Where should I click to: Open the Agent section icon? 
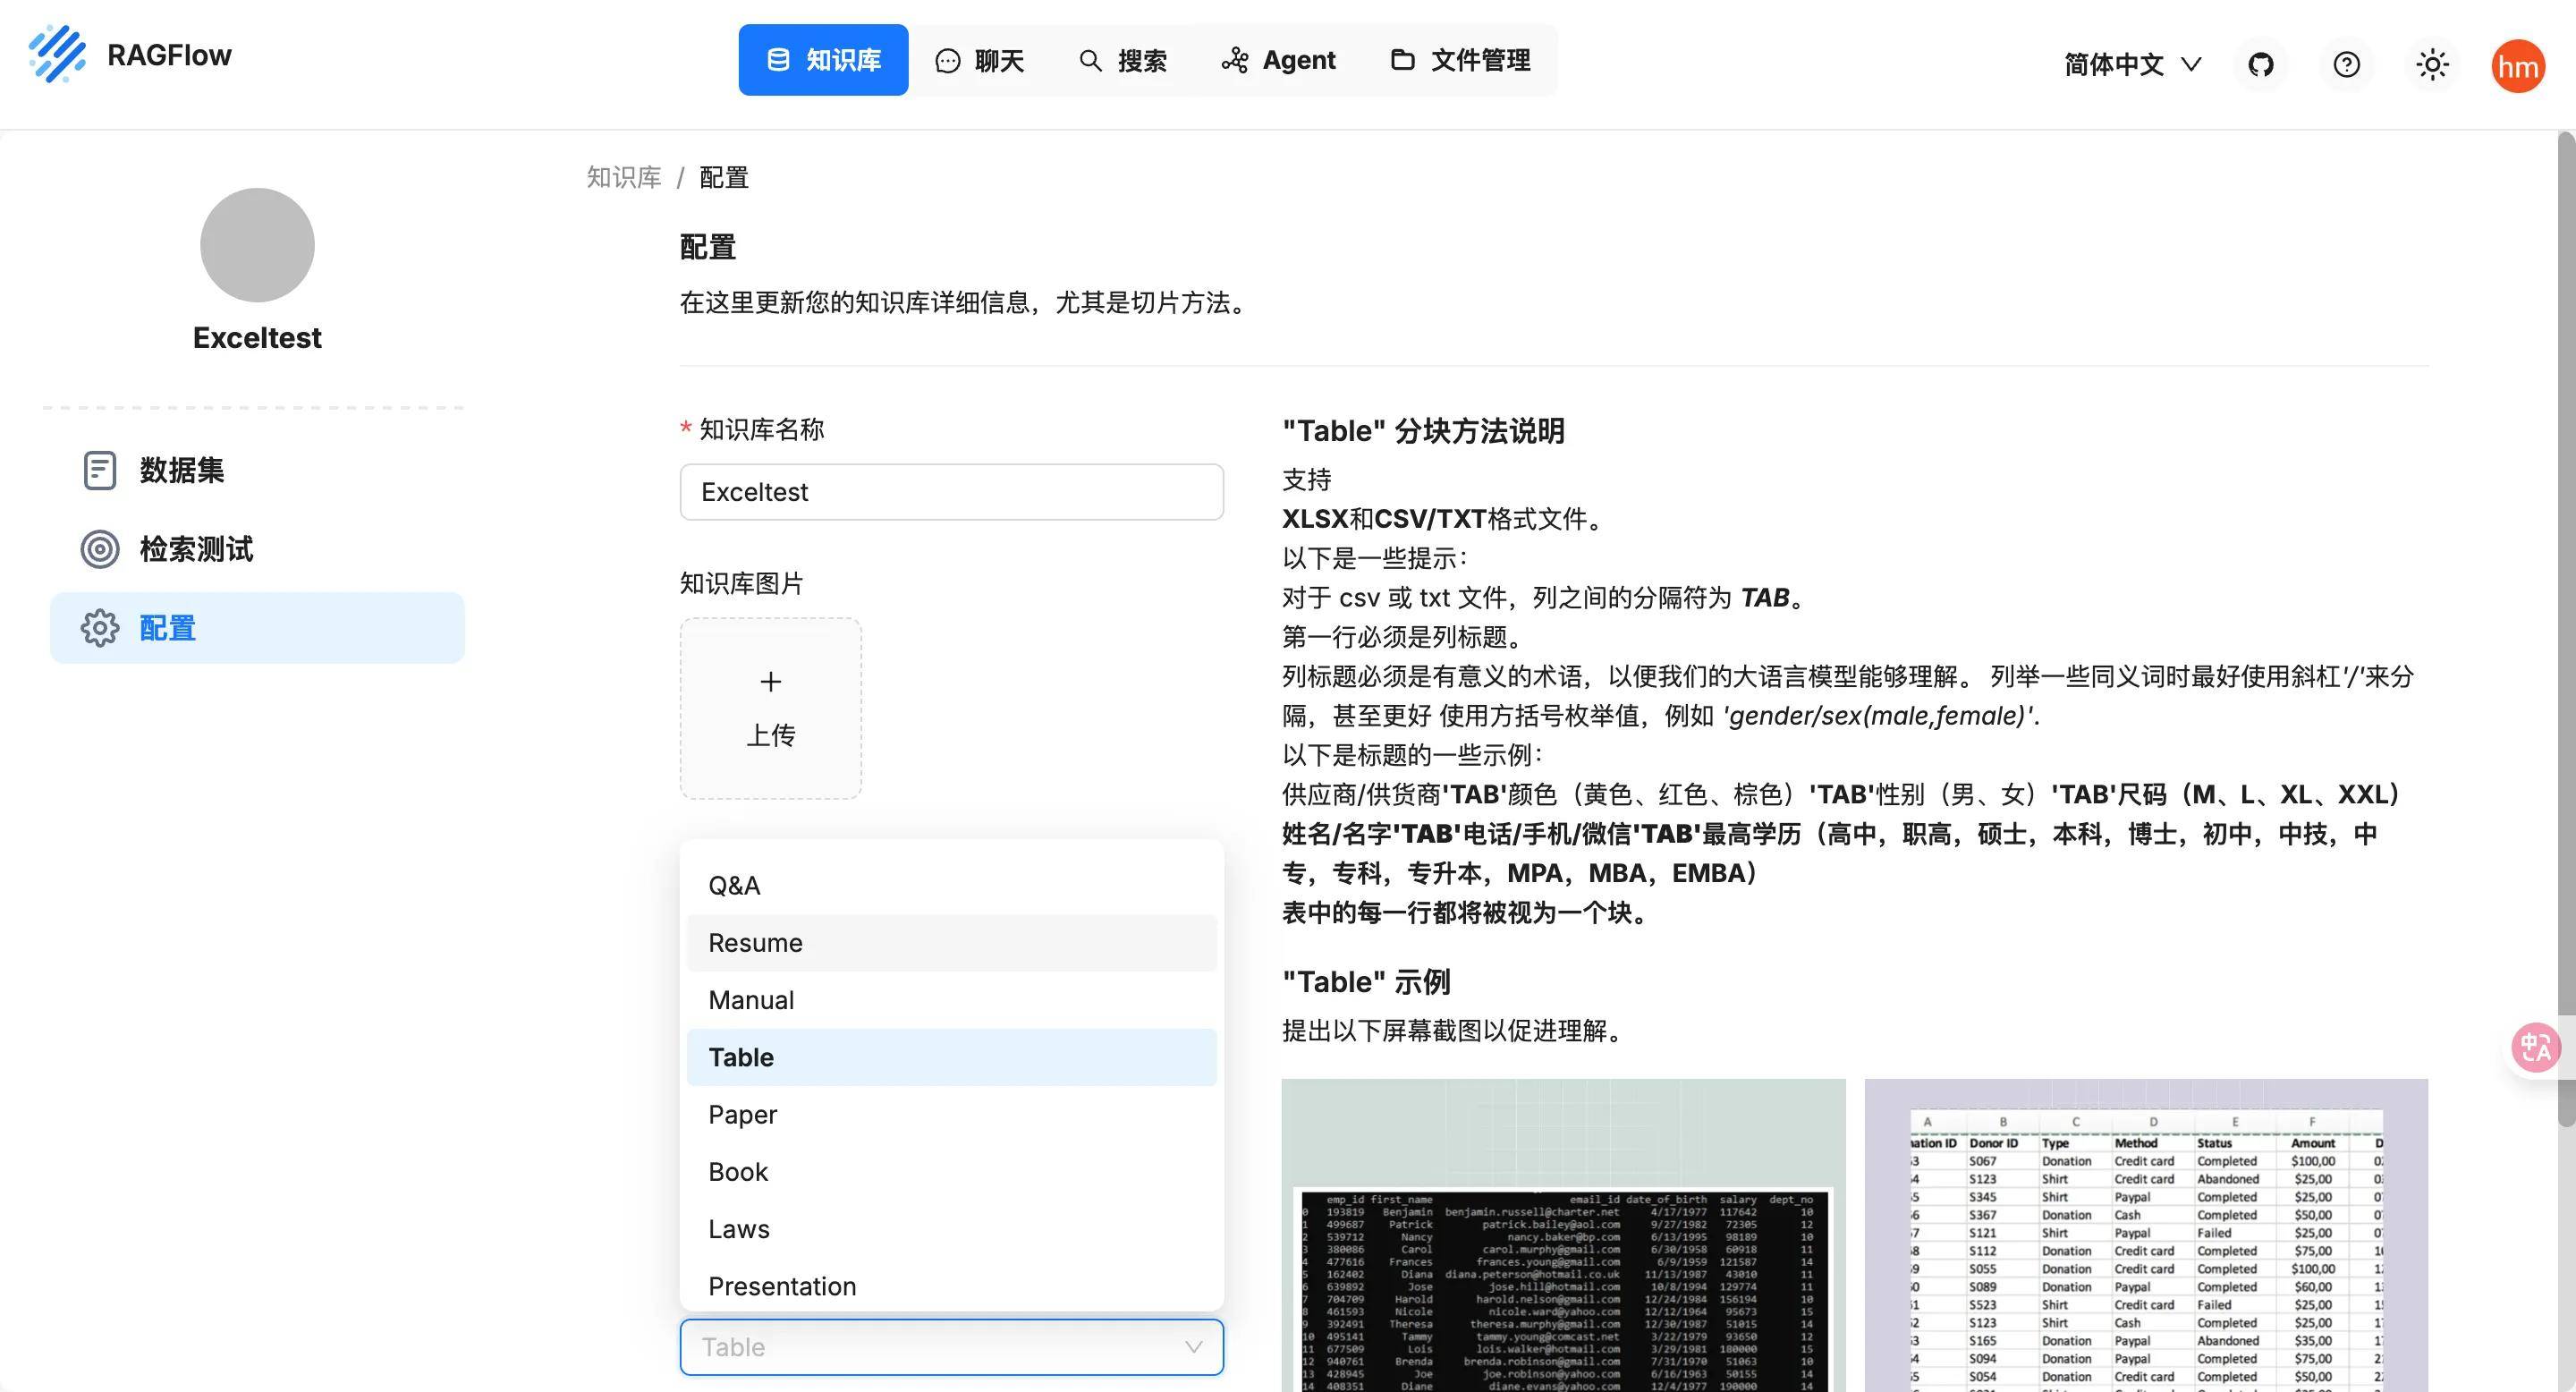coord(1234,60)
